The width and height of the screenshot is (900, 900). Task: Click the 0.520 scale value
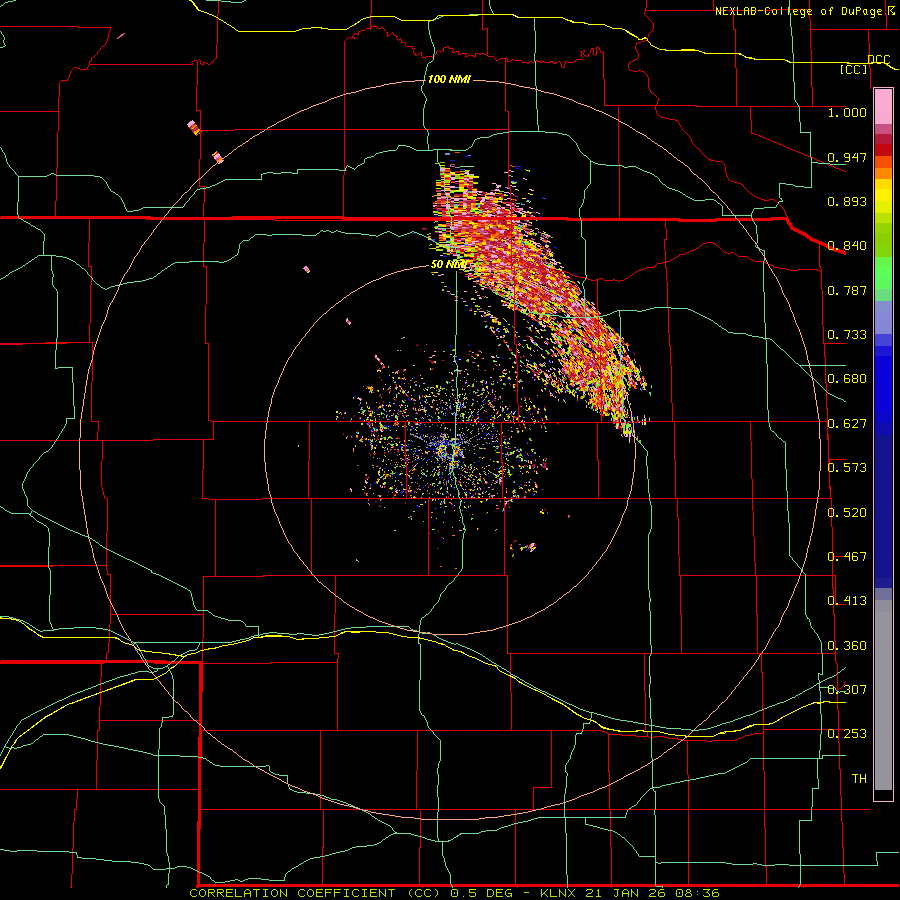click(847, 513)
